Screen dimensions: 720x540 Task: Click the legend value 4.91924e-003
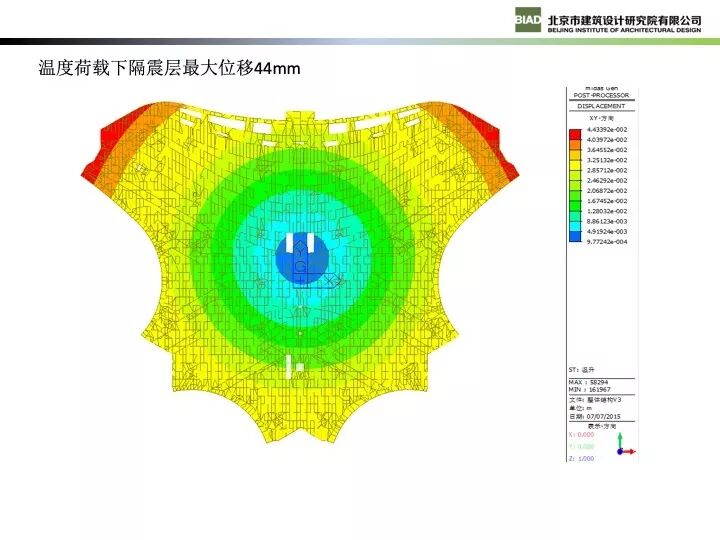pos(607,231)
